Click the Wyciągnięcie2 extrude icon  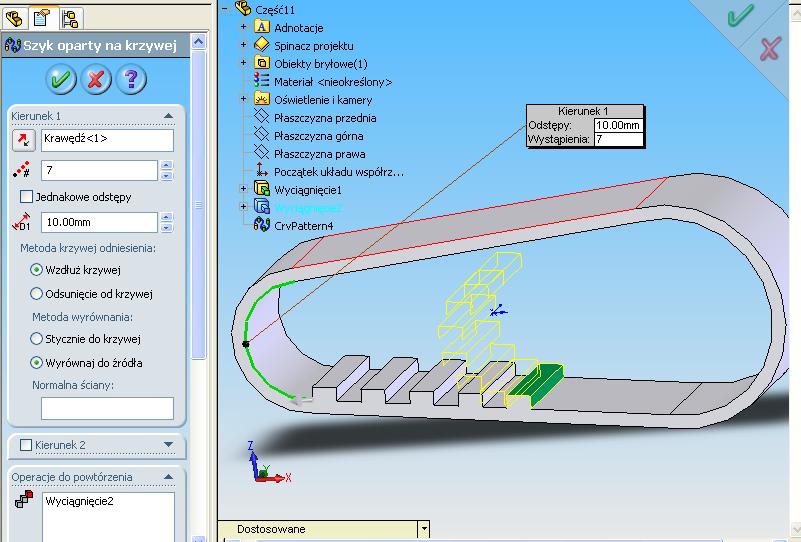pos(262,206)
